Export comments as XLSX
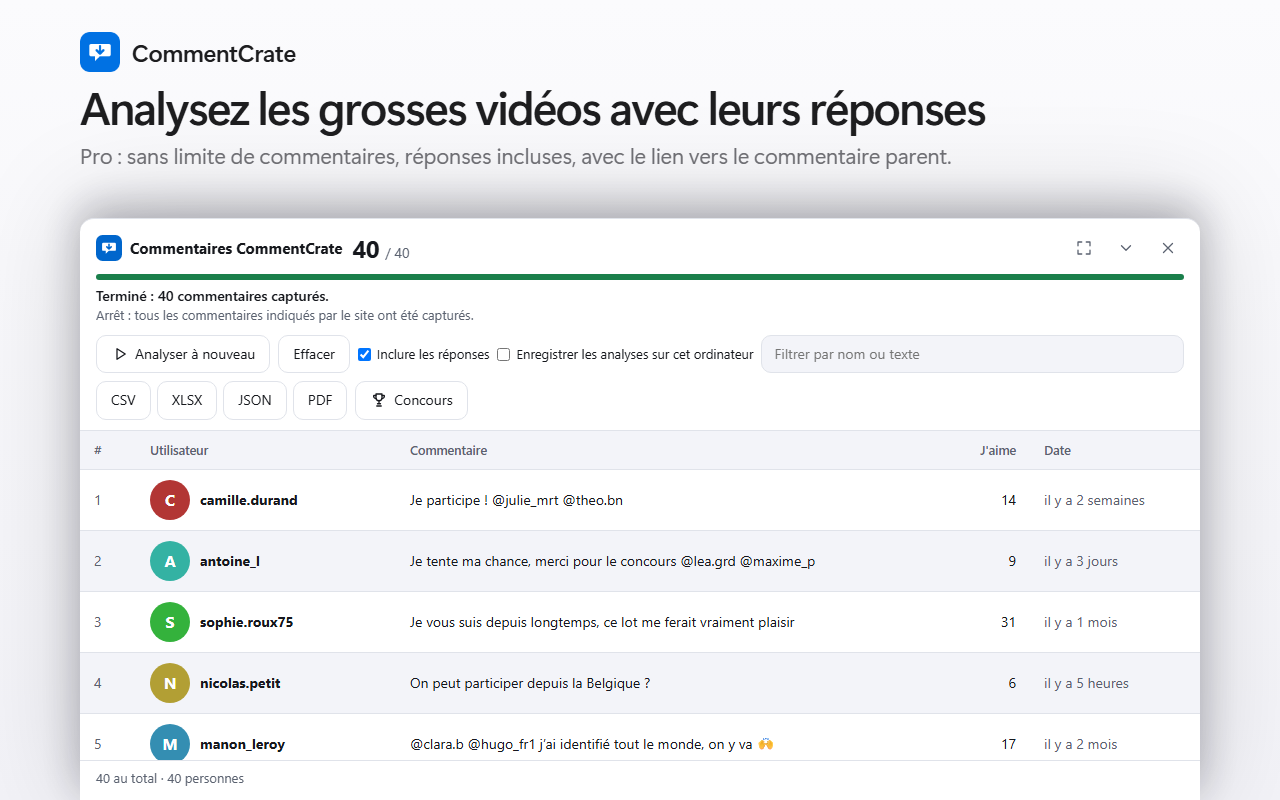The height and width of the screenshot is (800, 1280). click(187, 400)
